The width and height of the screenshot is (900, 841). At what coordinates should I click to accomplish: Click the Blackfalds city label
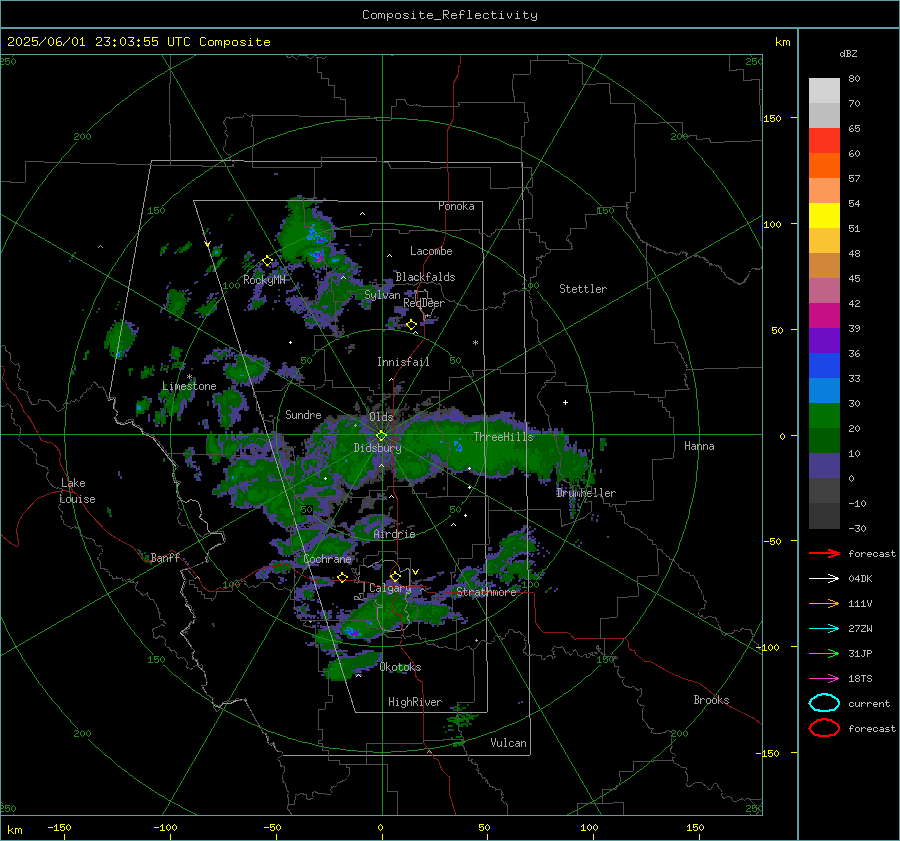[425, 277]
